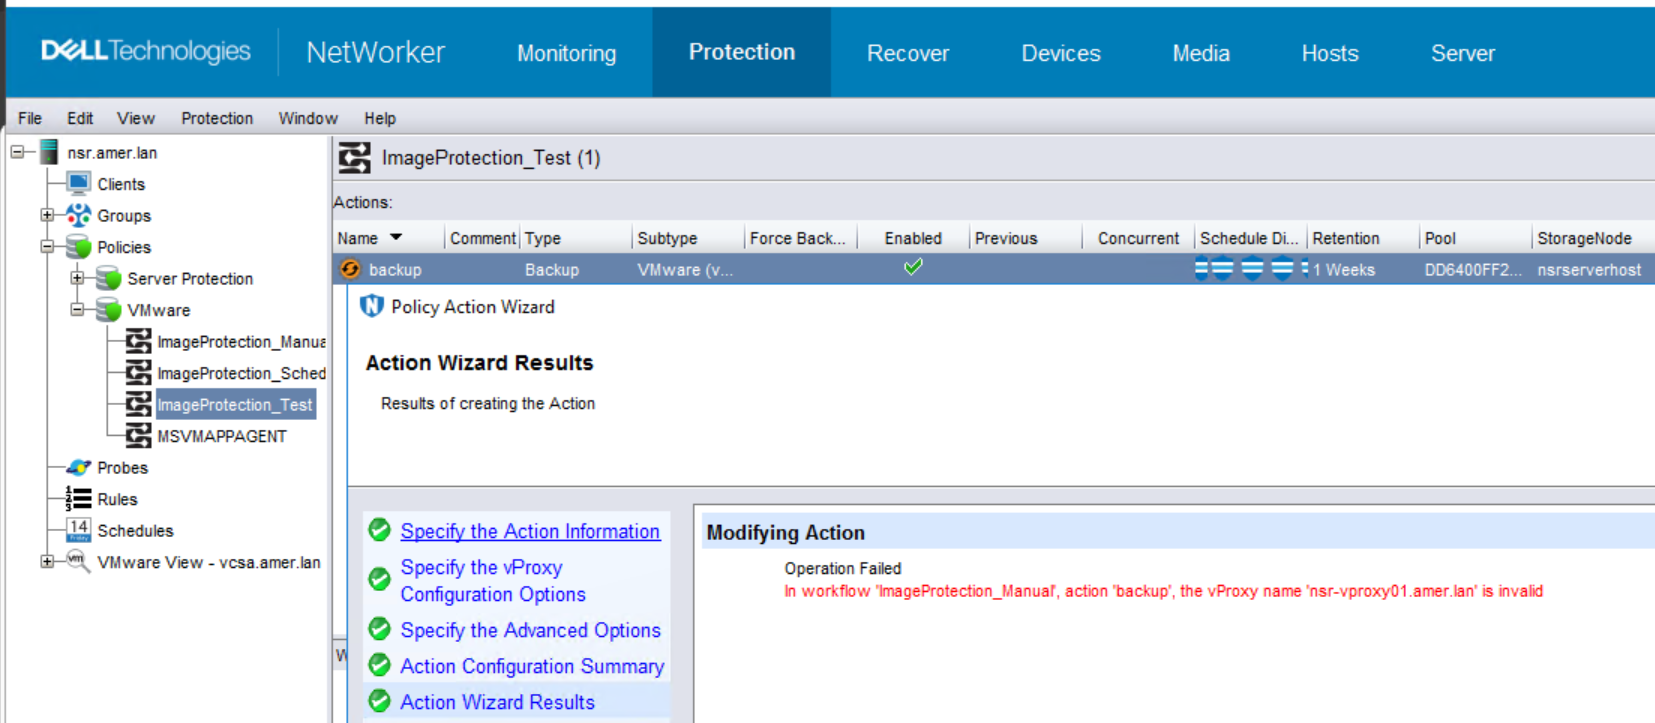
Task: Collapse the VMware policy node
Action: tap(77, 310)
